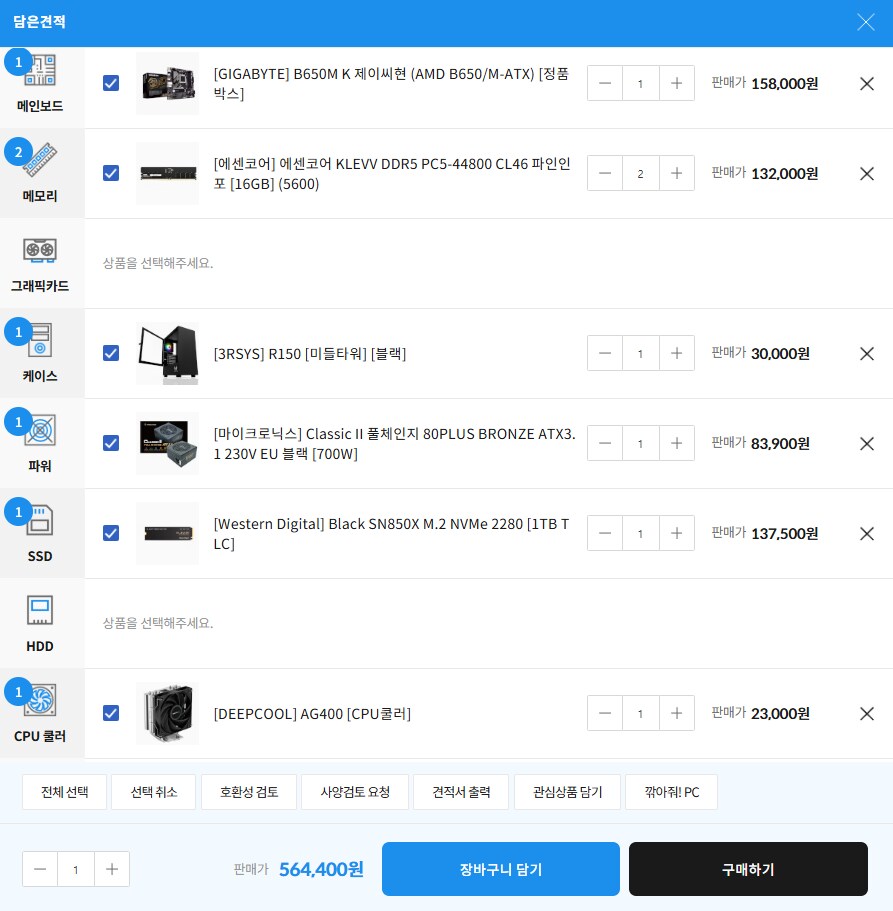Select the 케이스 category icon
The height and width of the screenshot is (911, 893).
click(40, 341)
